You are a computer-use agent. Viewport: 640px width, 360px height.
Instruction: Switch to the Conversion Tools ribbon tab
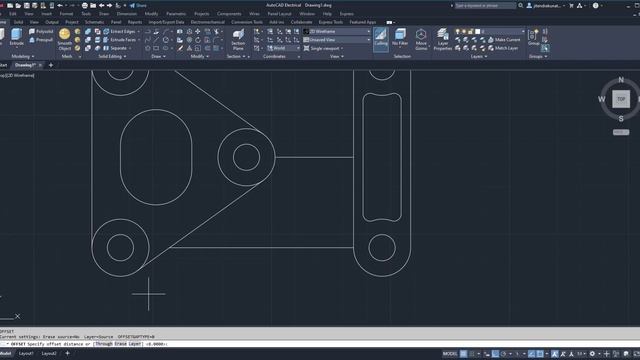click(247, 22)
